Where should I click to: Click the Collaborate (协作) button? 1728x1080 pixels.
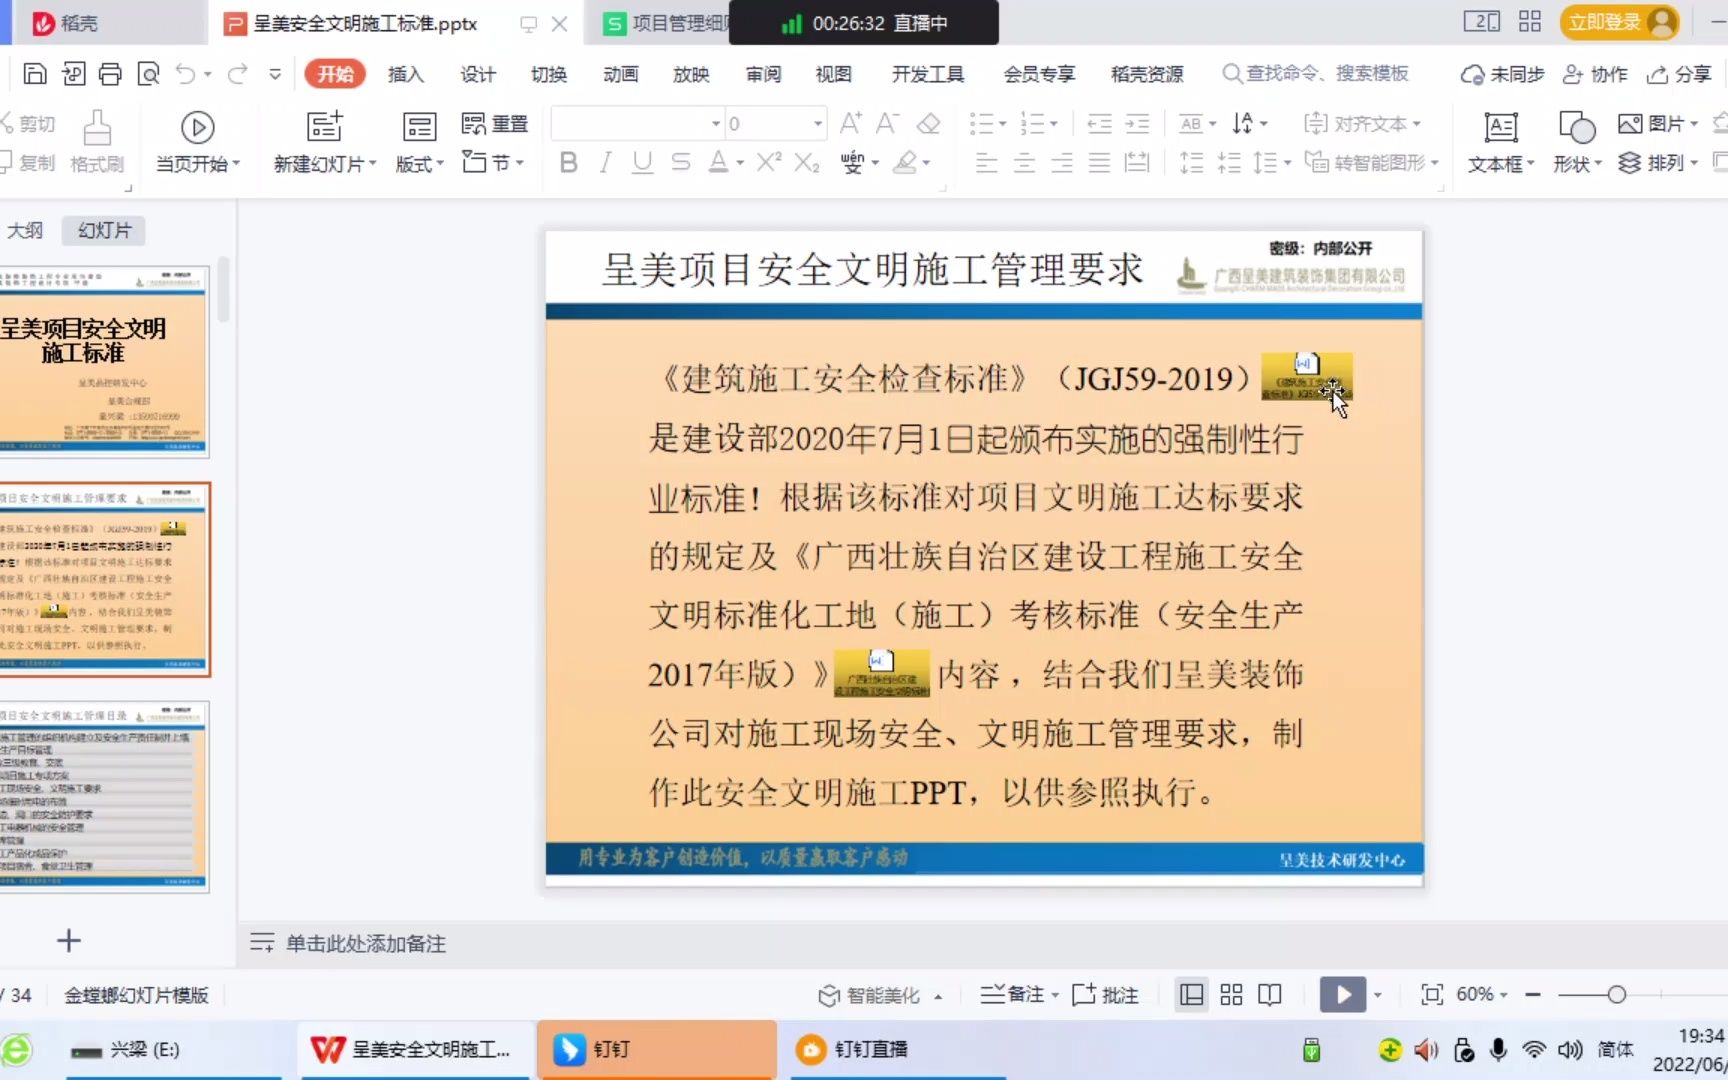[1596, 74]
